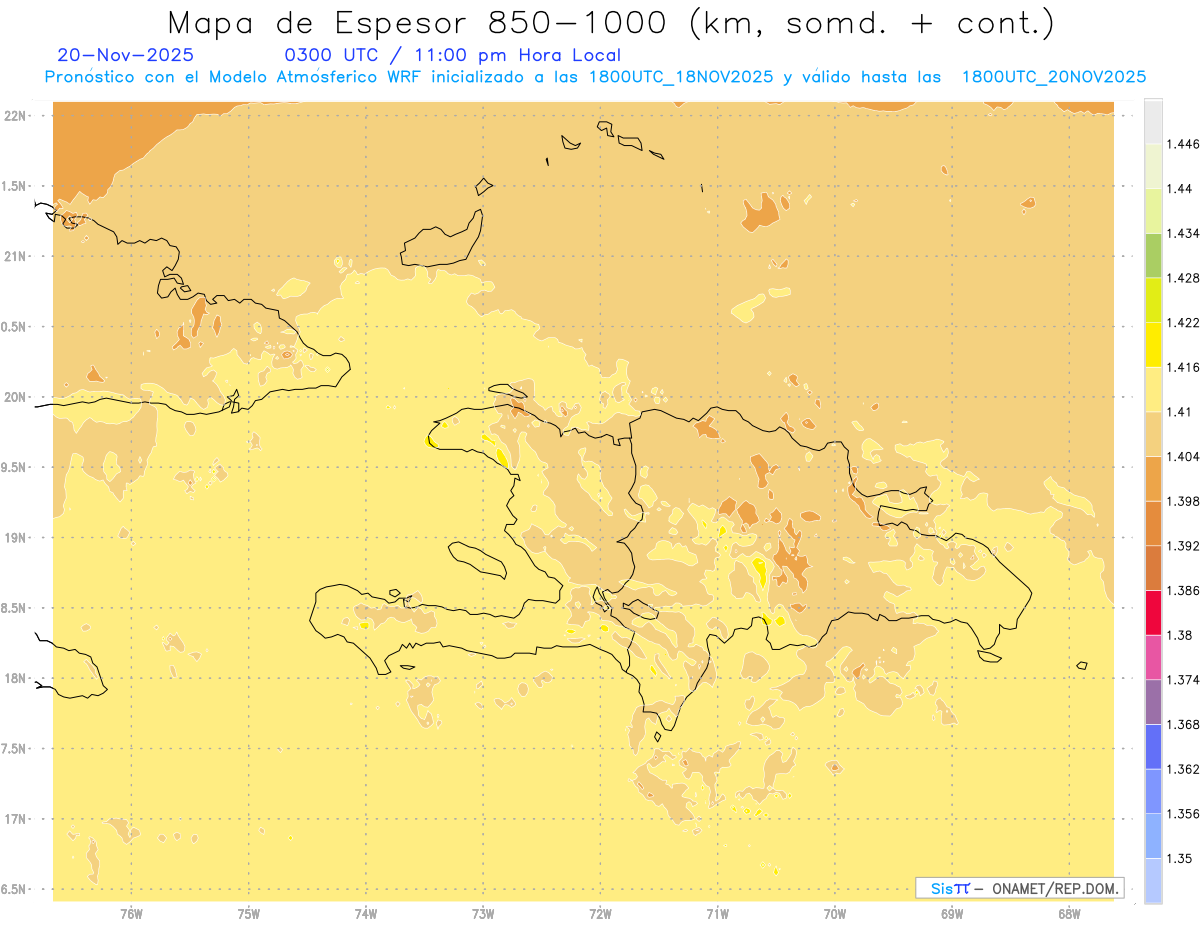Screen dimensions: 1200x927
Task: Click the color bar value 1.356
Action: (1185, 813)
